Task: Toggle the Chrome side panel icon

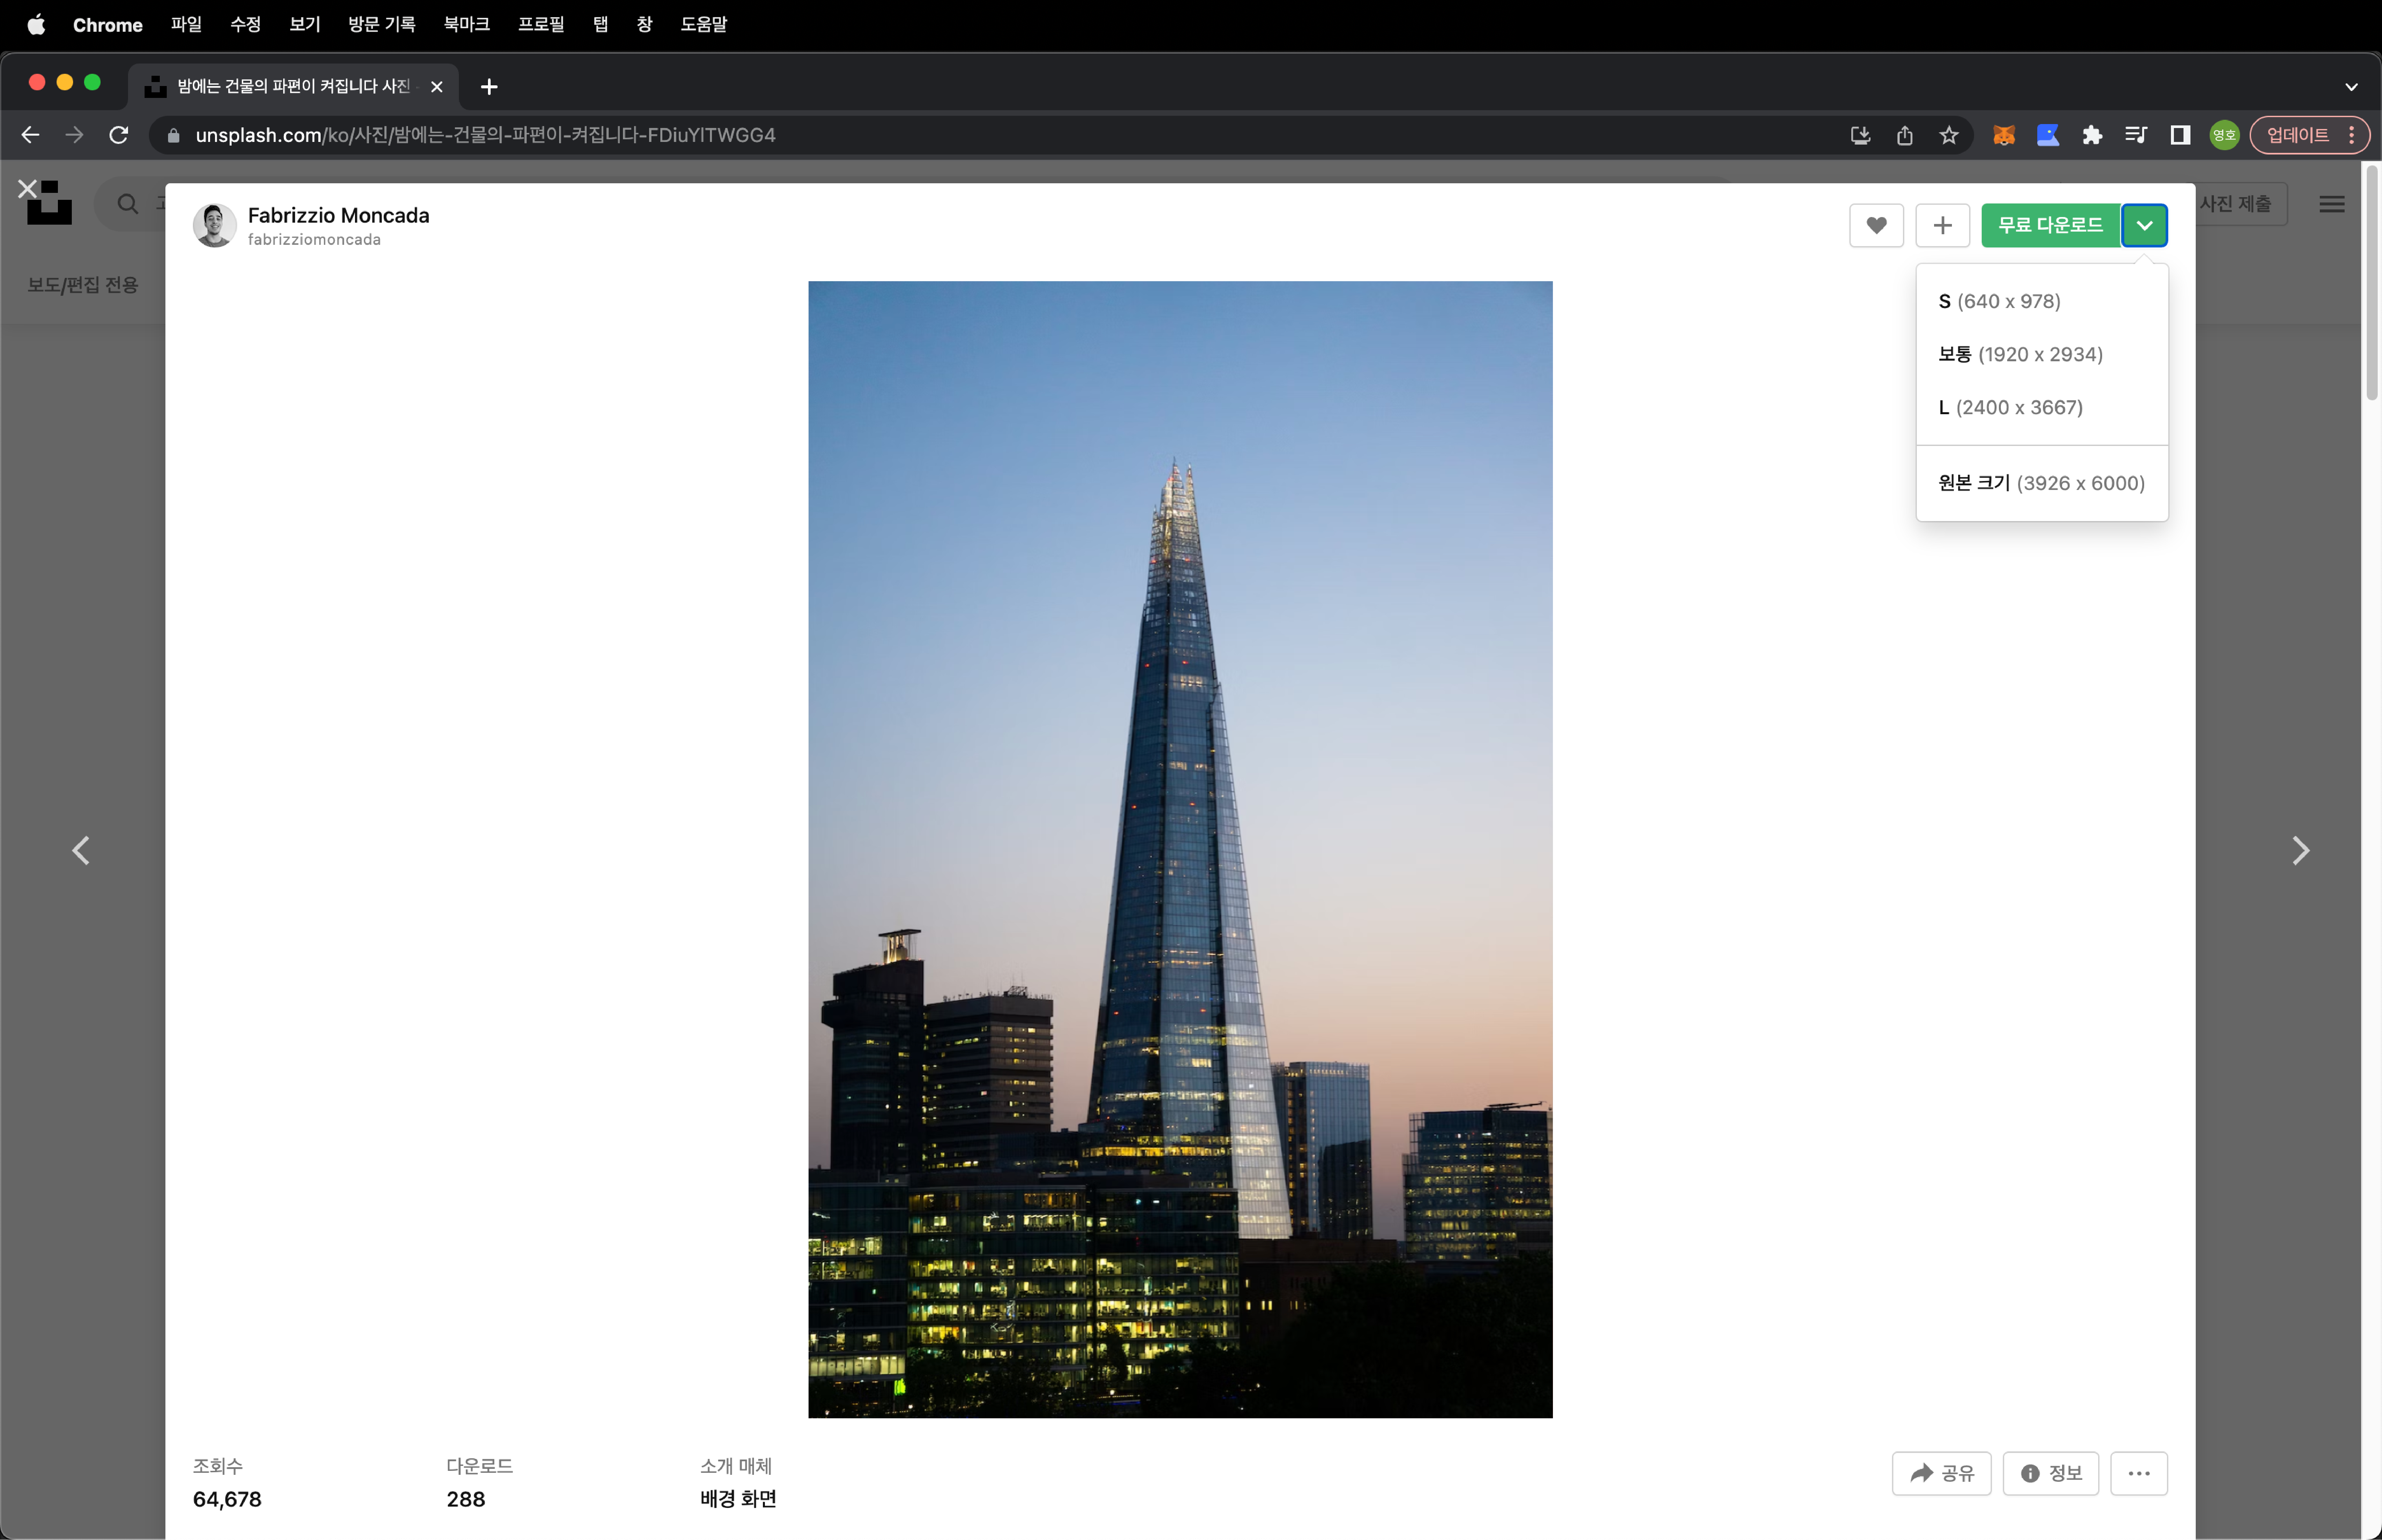Action: pyautogui.click(x=2180, y=135)
